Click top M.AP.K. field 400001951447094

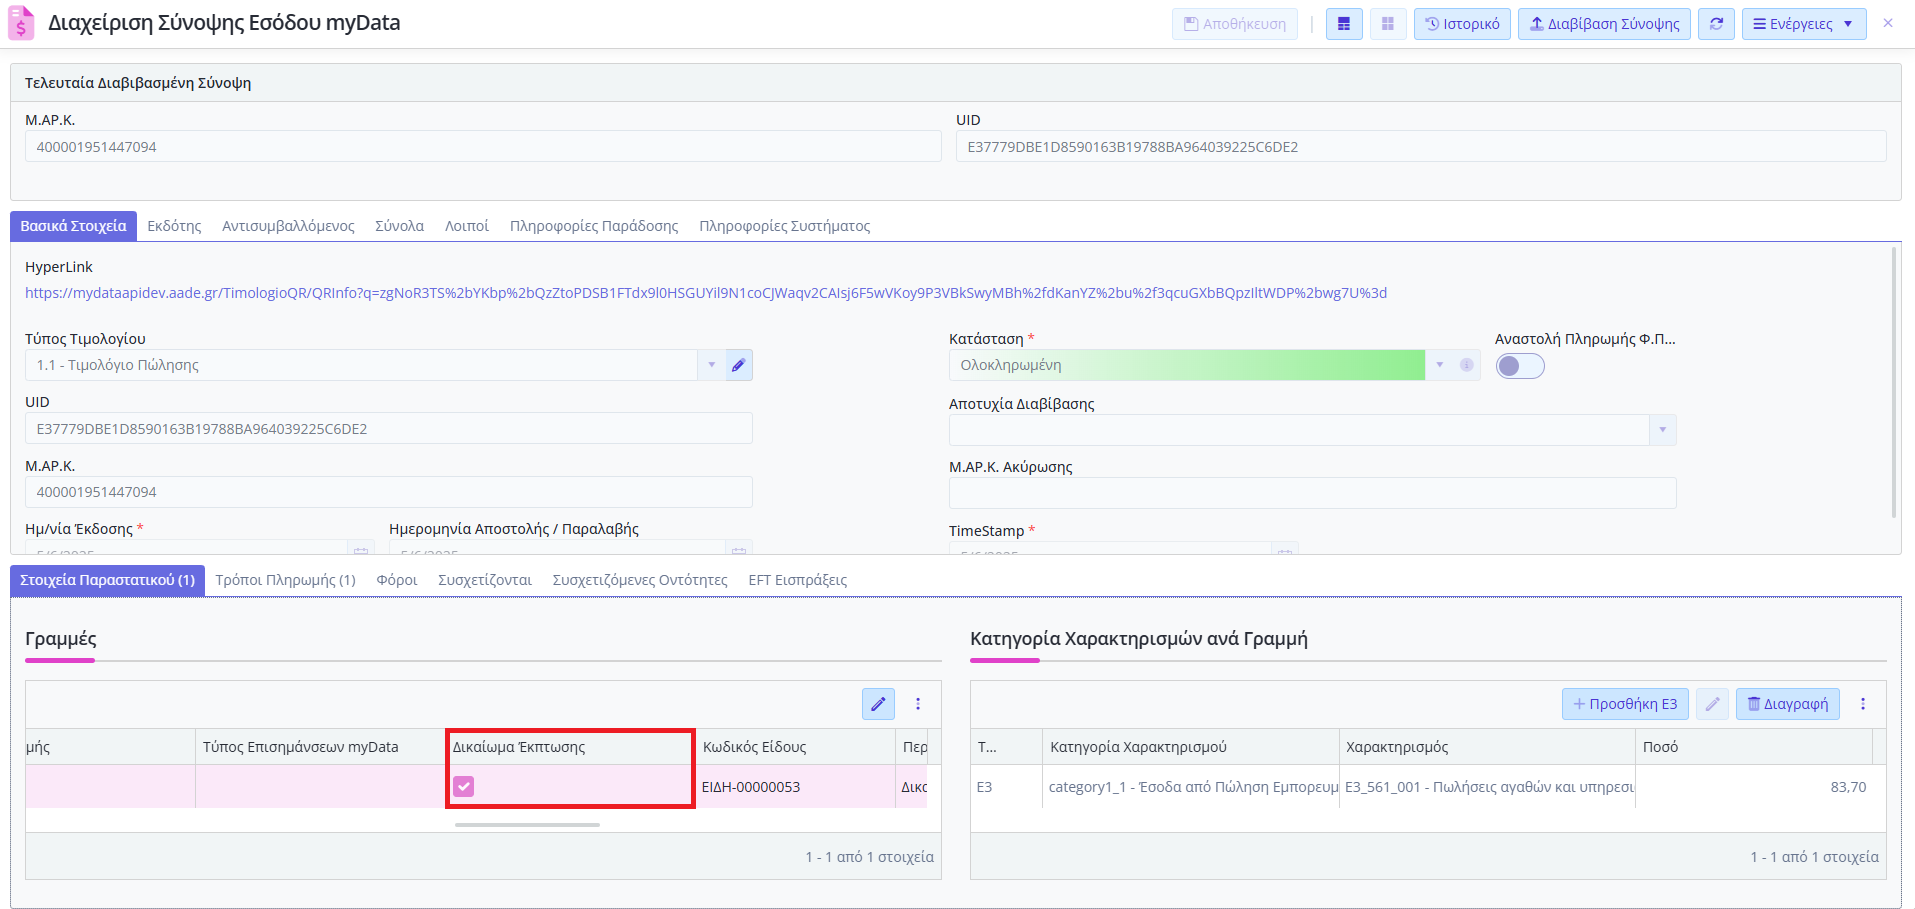[483, 147]
